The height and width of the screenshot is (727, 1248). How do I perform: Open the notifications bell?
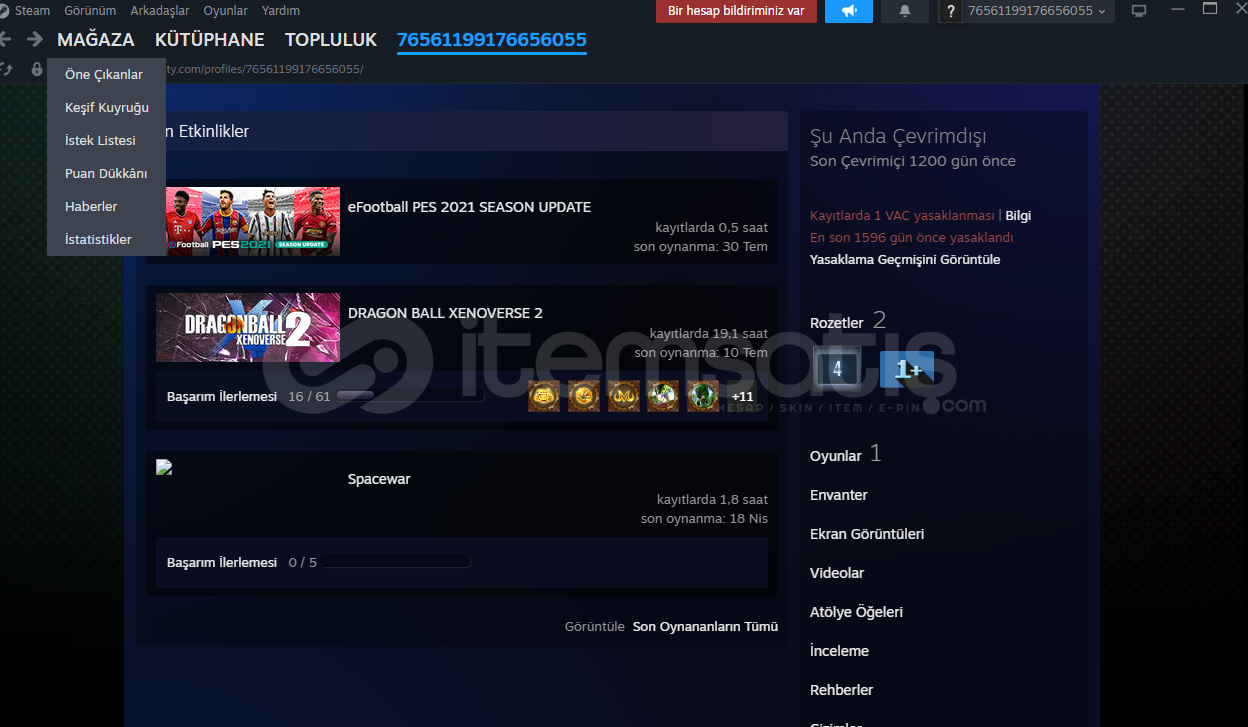tap(905, 11)
